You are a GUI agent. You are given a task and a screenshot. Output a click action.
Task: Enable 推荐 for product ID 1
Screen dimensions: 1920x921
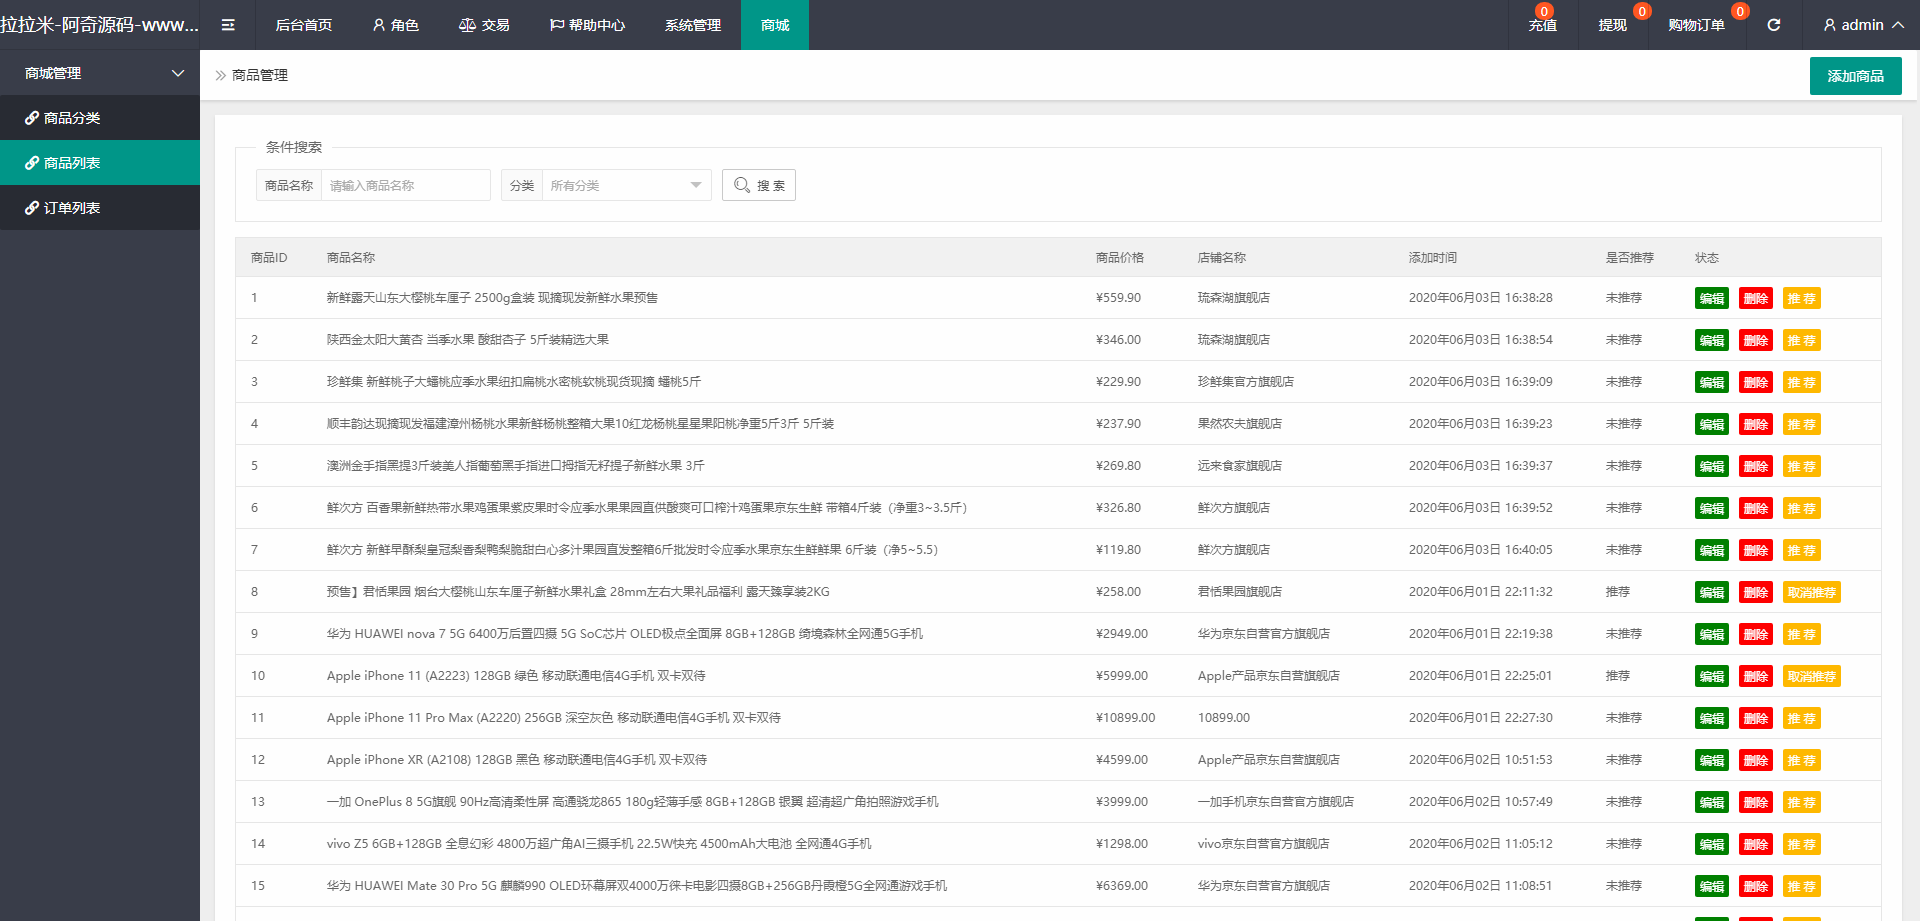point(1801,297)
